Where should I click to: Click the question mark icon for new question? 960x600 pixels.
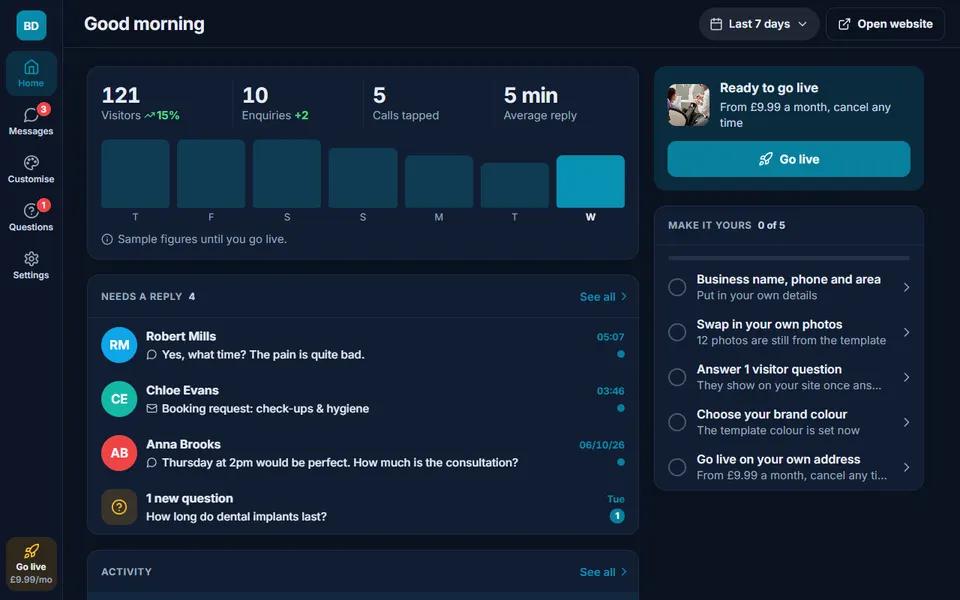tap(119, 507)
